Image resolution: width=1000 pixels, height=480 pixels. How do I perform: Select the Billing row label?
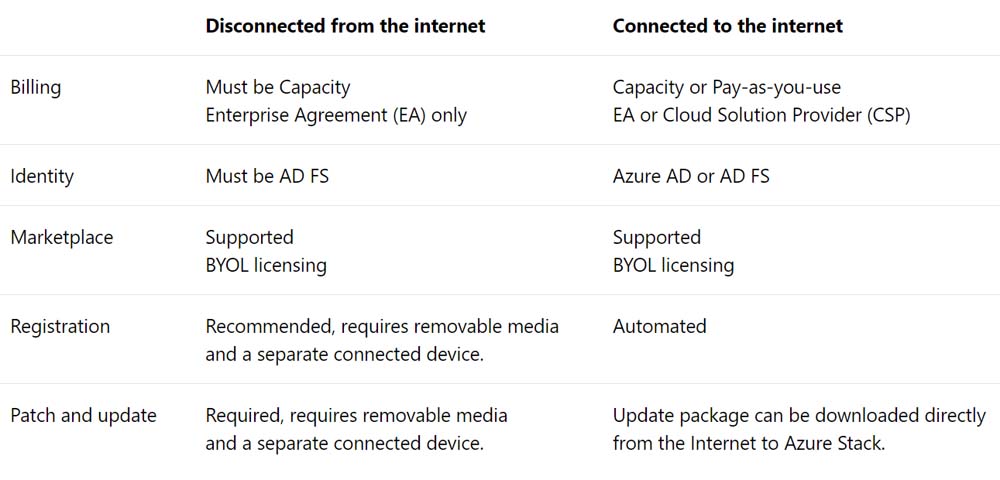[x=36, y=87]
